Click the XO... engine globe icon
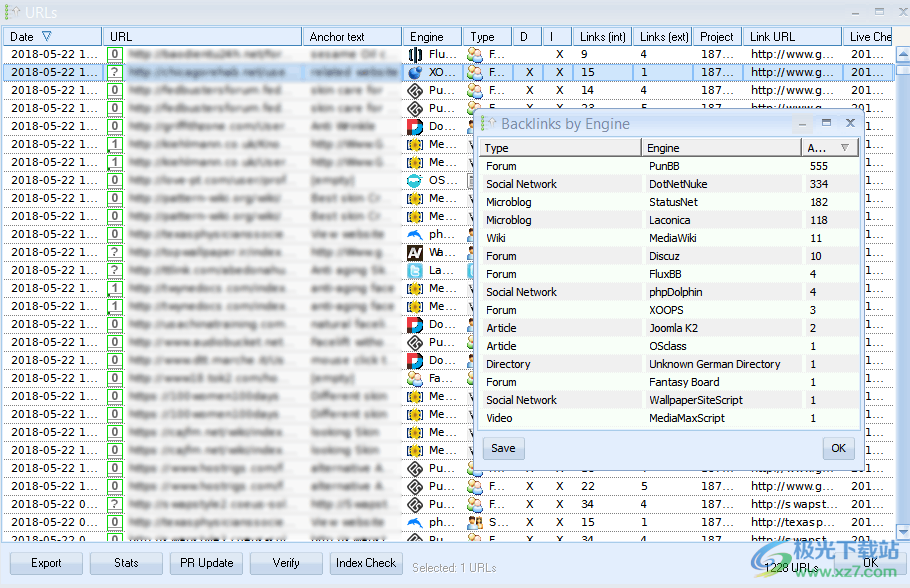The image size is (910, 588). [414, 73]
